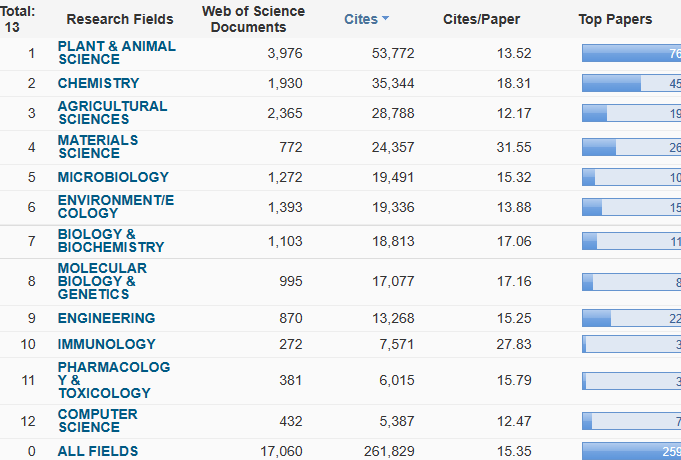Open the Chemistry research field link
Viewport: 681px width, 460px height.
(x=98, y=83)
